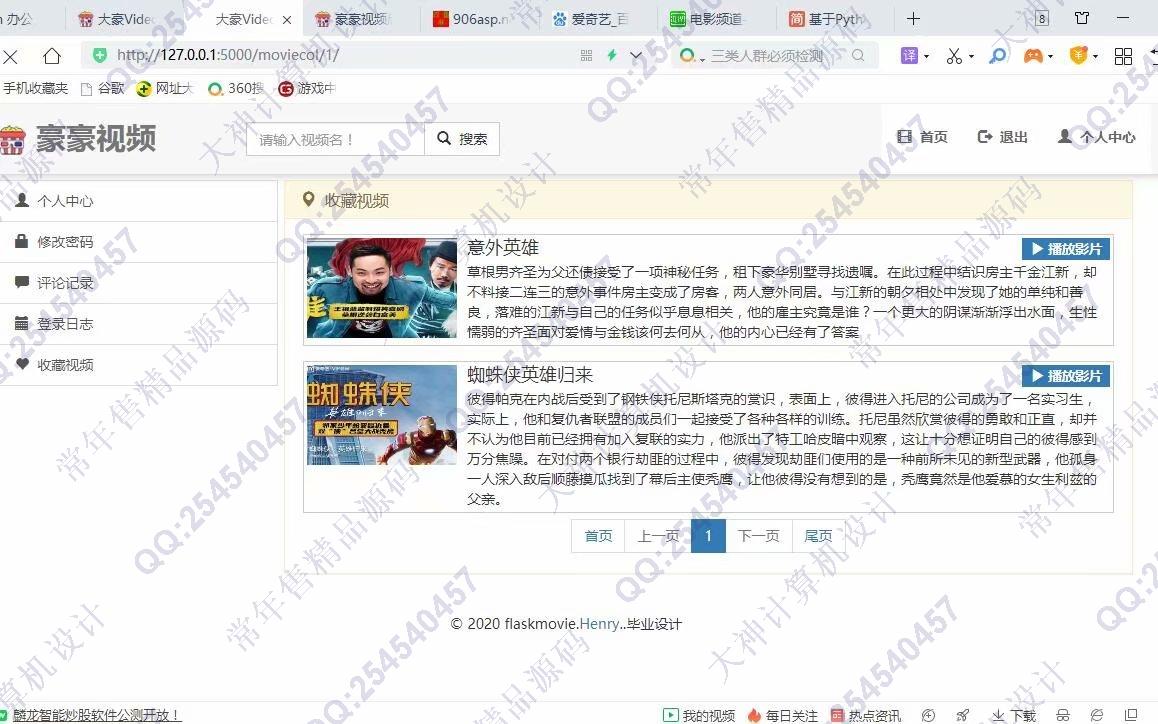Open 下载 downloads in the status bar

1014,715
